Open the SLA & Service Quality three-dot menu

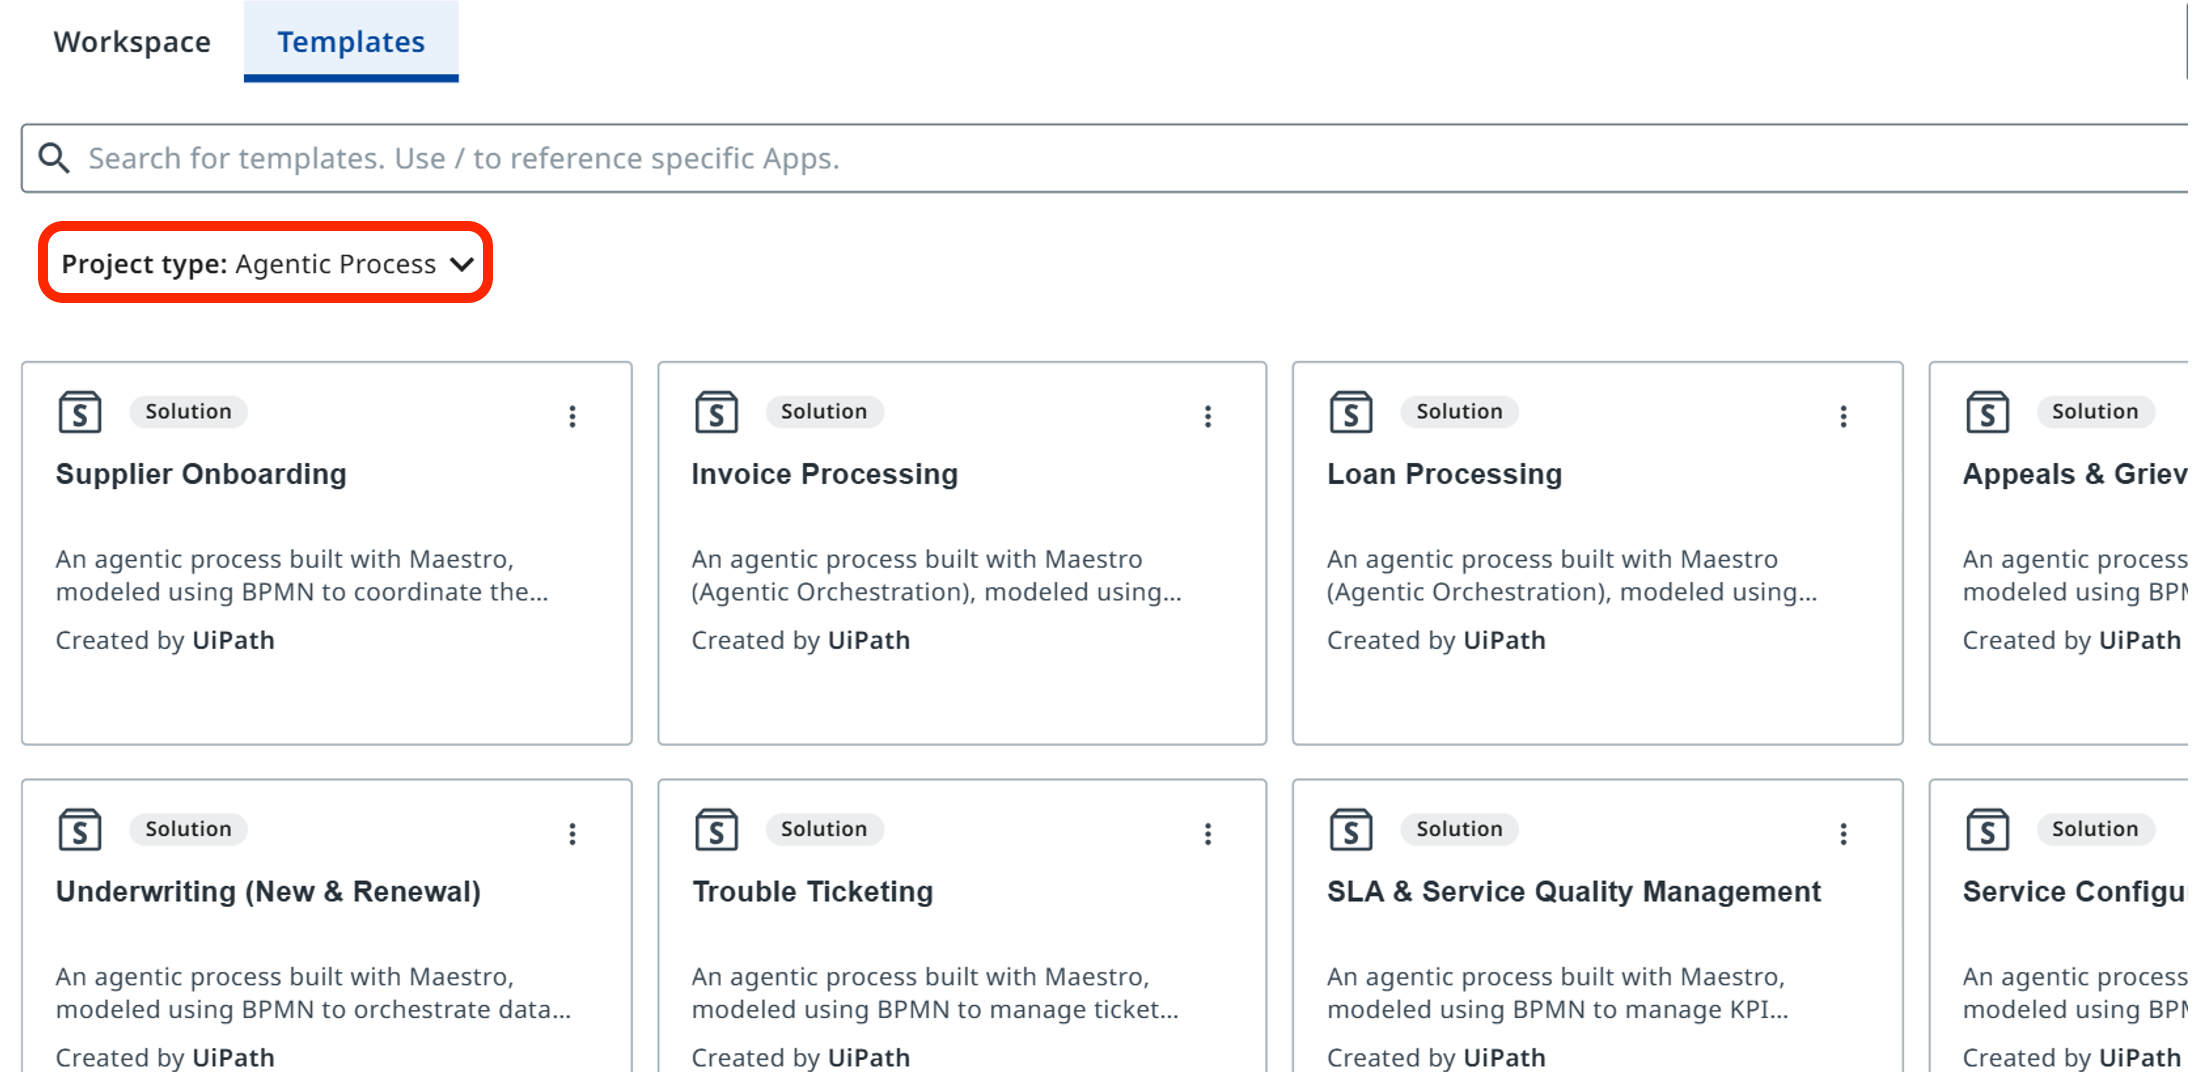click(1843, 834)
